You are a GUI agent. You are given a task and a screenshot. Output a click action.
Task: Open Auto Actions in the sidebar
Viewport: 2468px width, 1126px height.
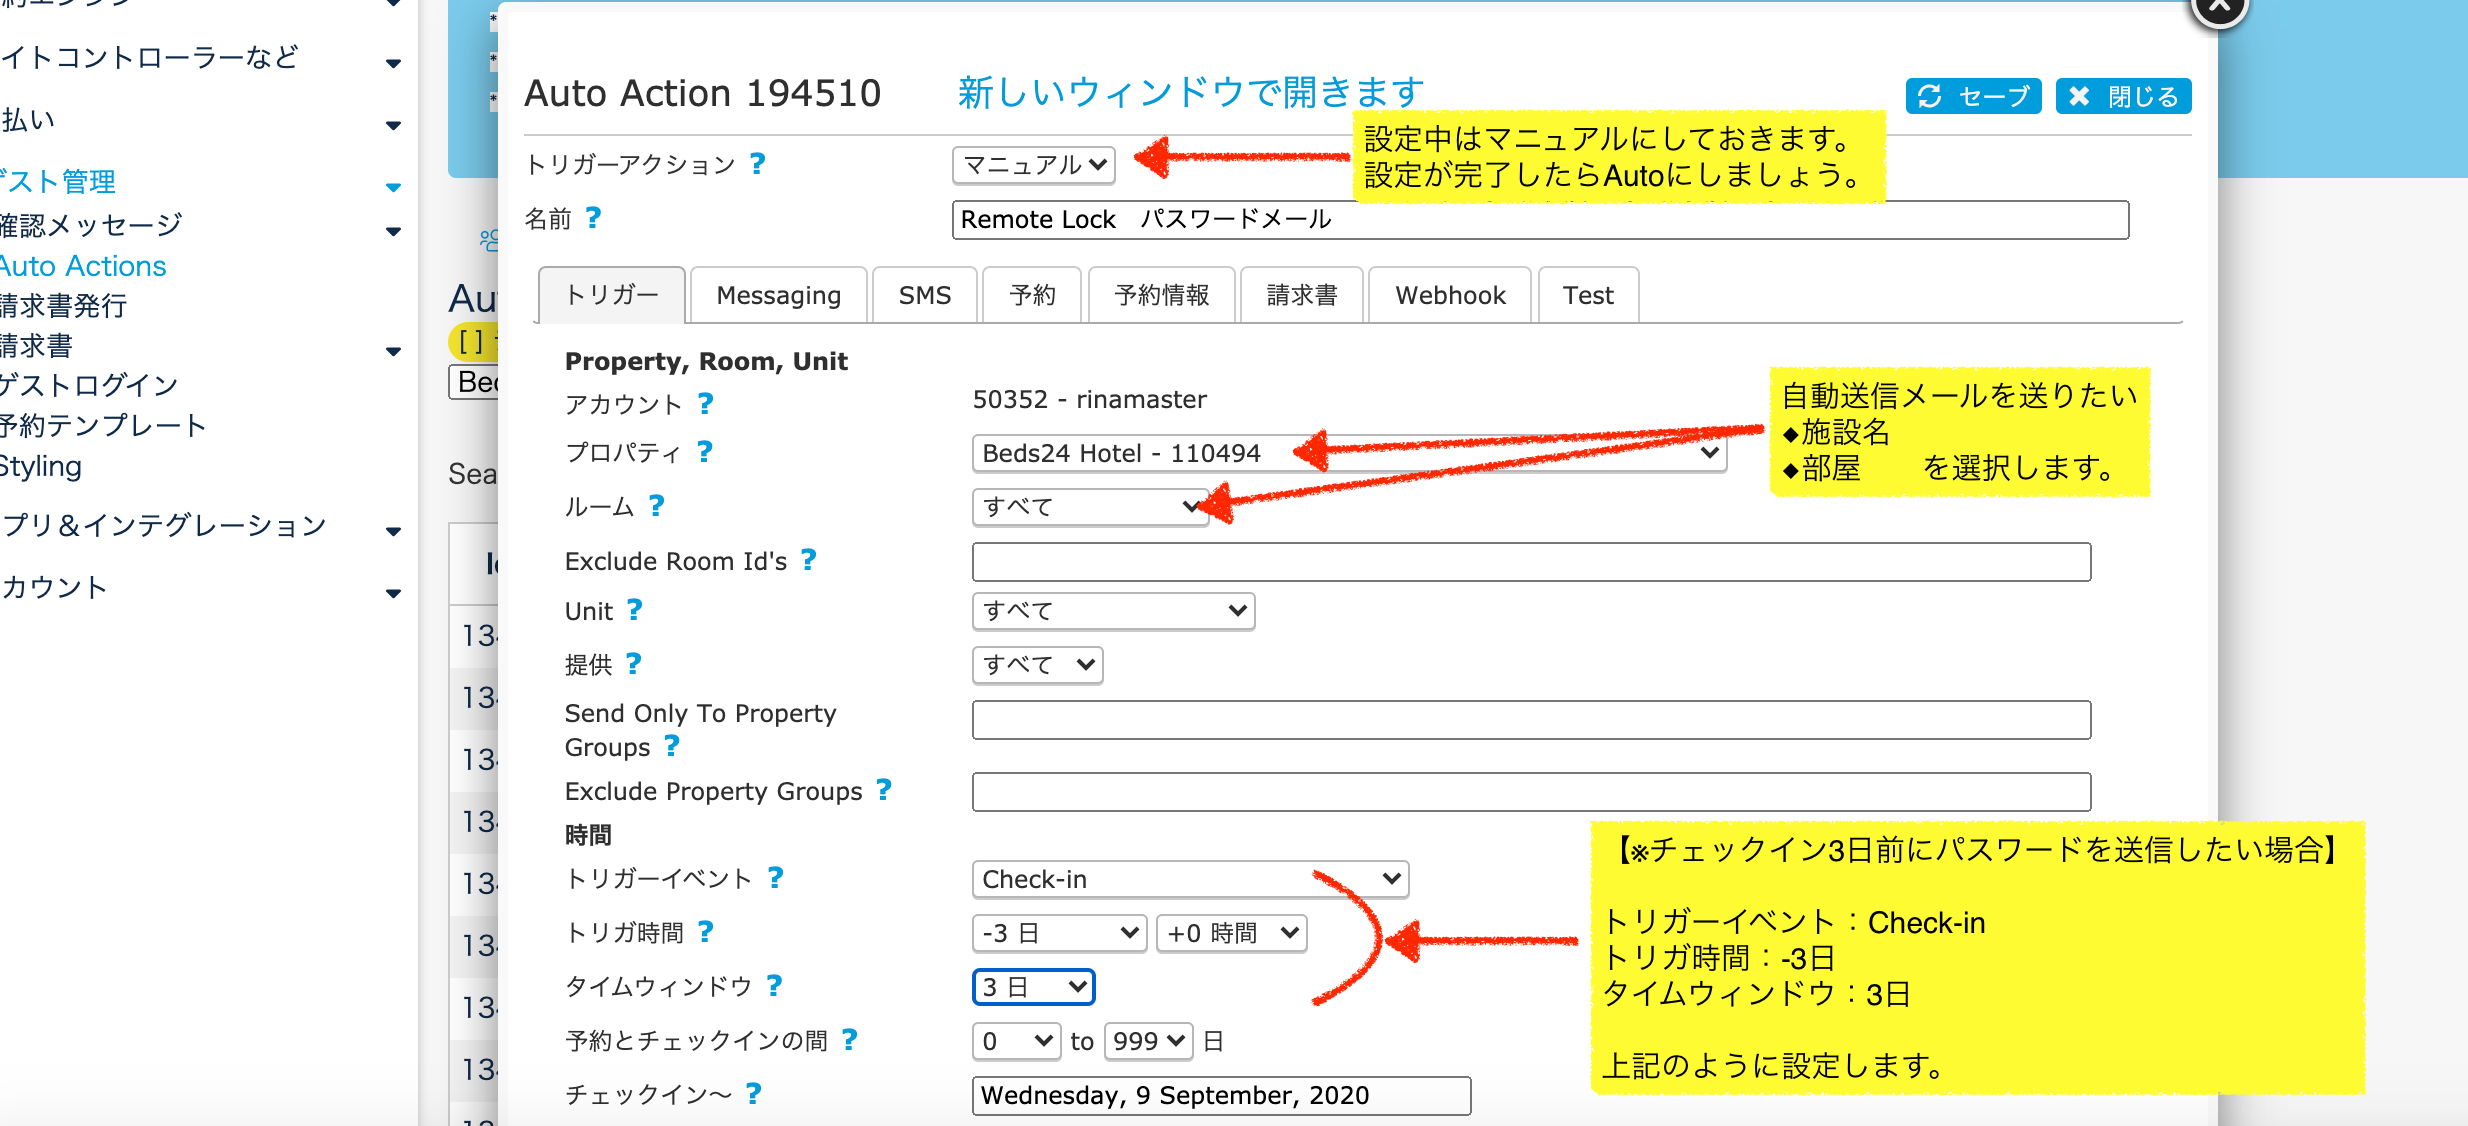[x=84, y=266]
